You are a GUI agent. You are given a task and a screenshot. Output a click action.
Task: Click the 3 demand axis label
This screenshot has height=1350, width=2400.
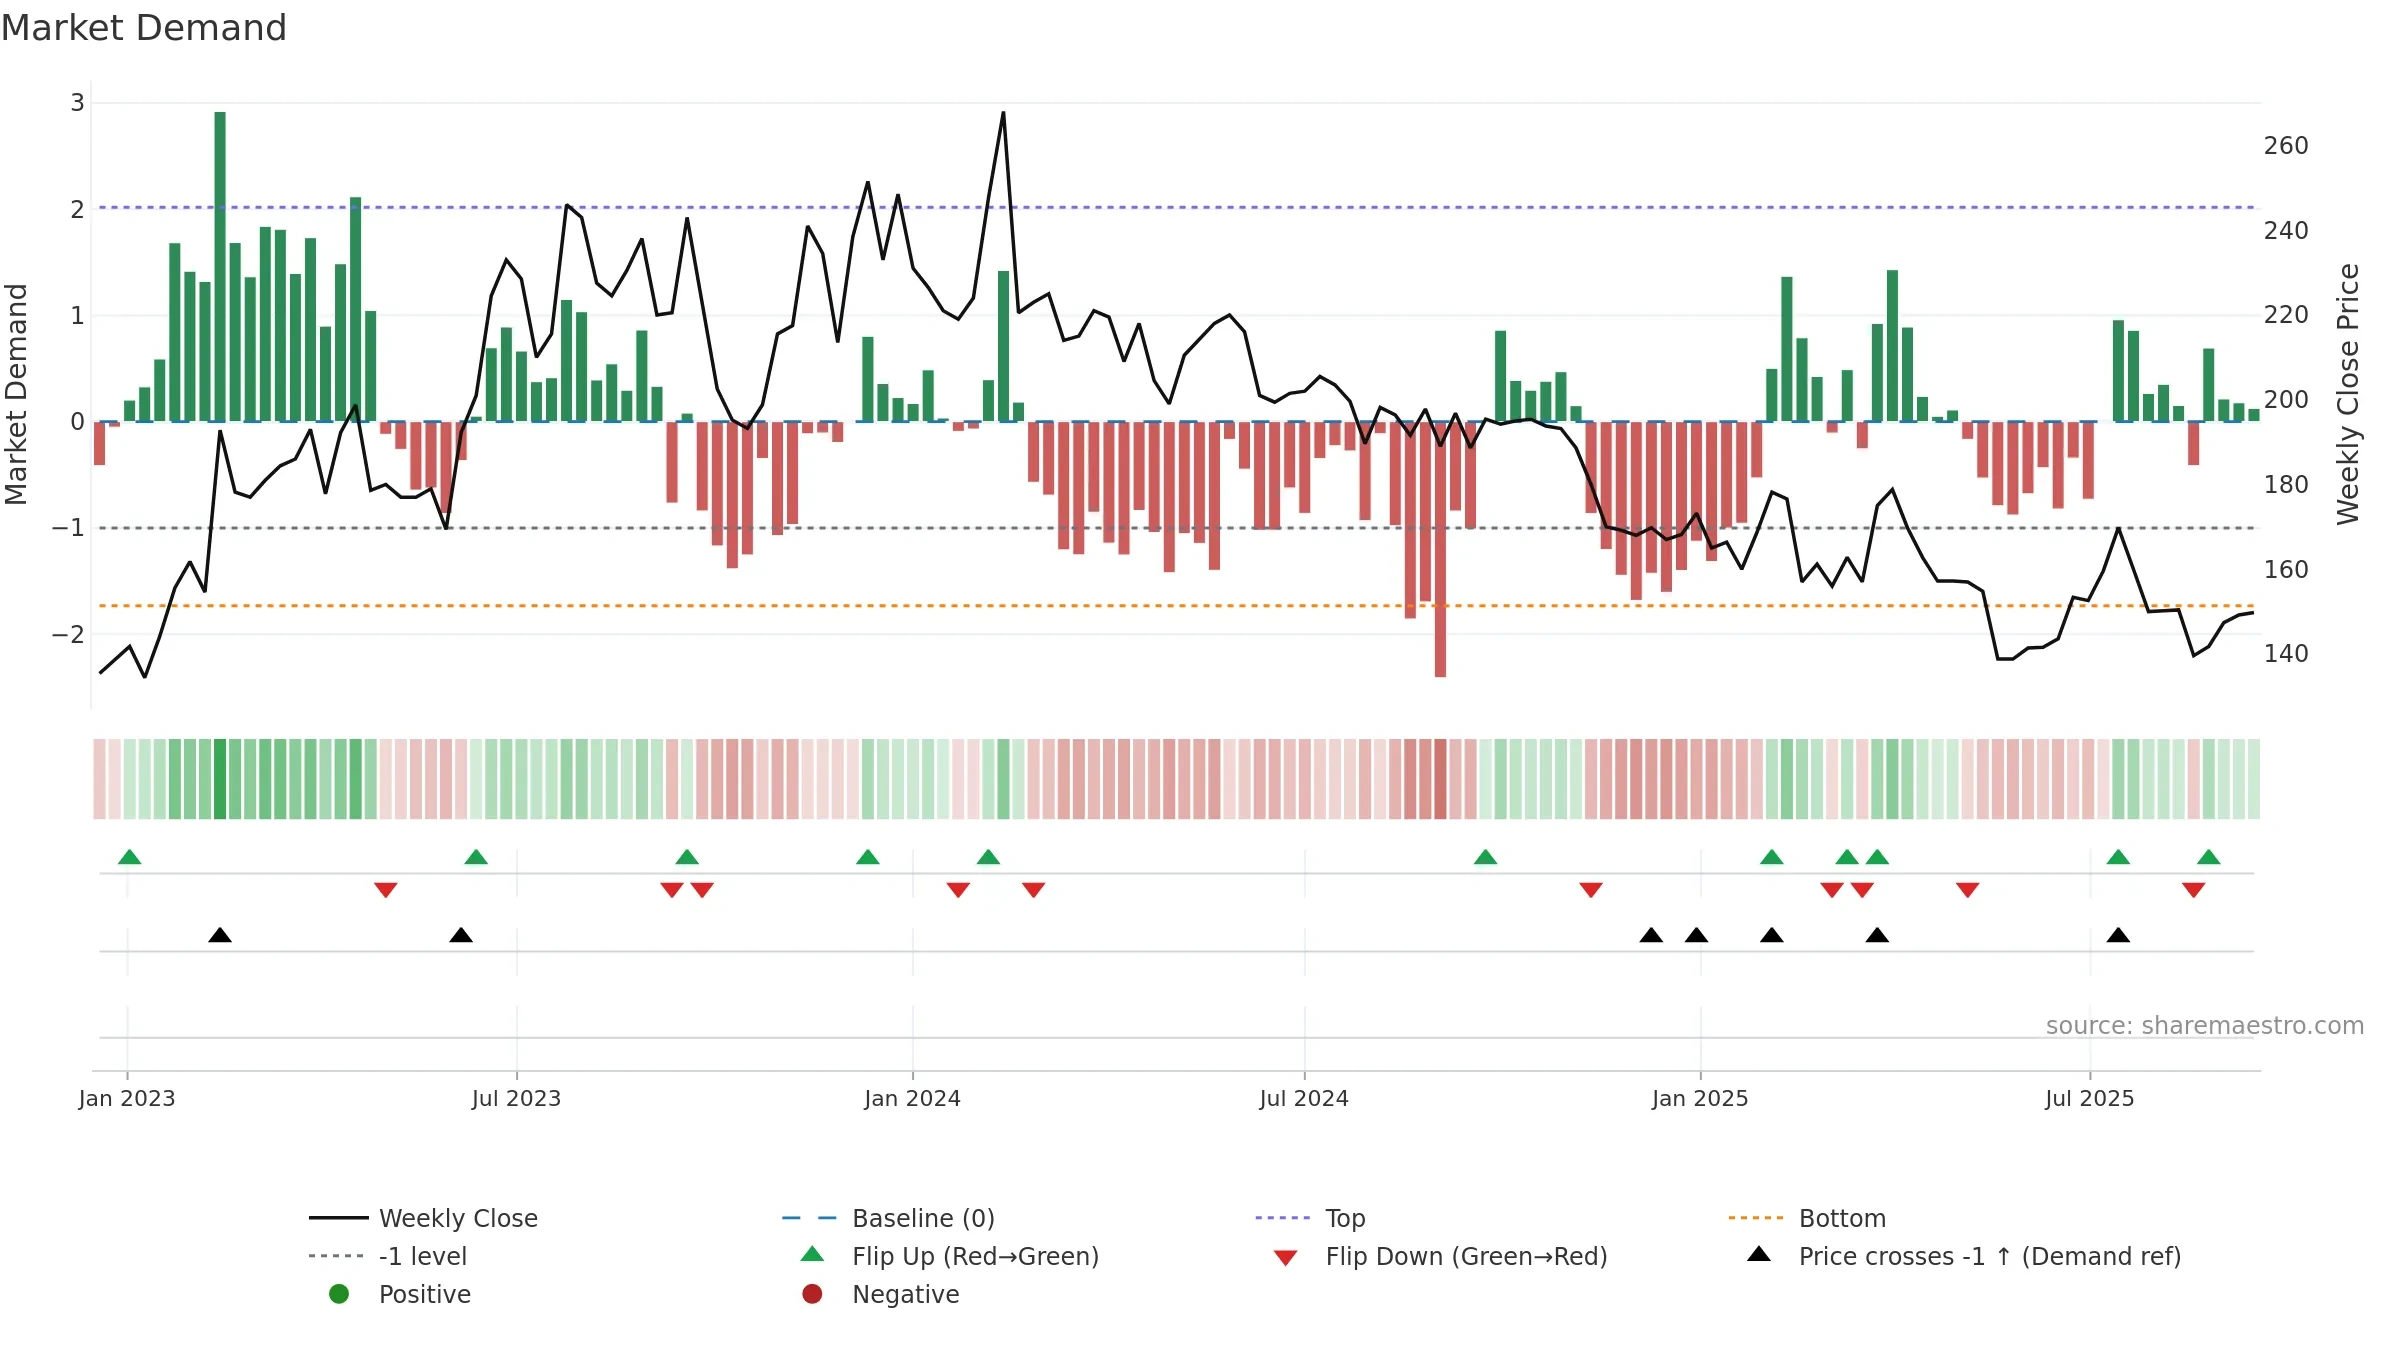coord(77,102)
